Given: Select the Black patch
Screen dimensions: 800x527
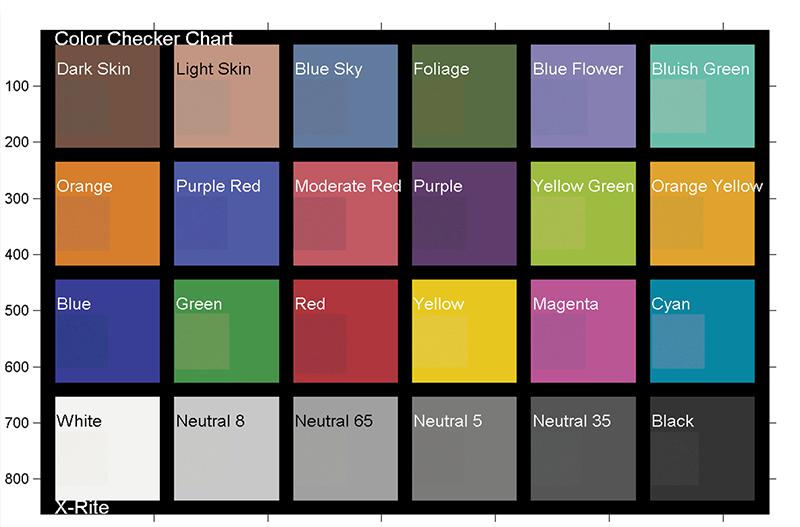Looking at the screenshot, I should click(x=702, y=448).
